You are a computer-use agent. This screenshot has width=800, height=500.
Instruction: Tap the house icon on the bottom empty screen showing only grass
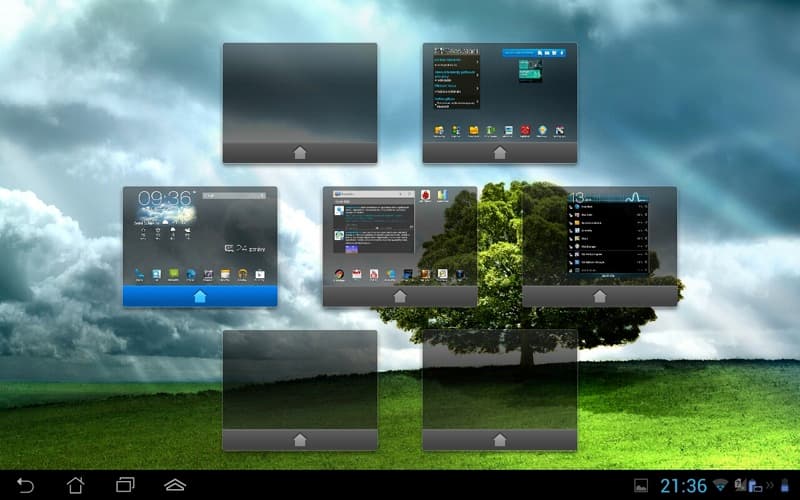point(300,440)
